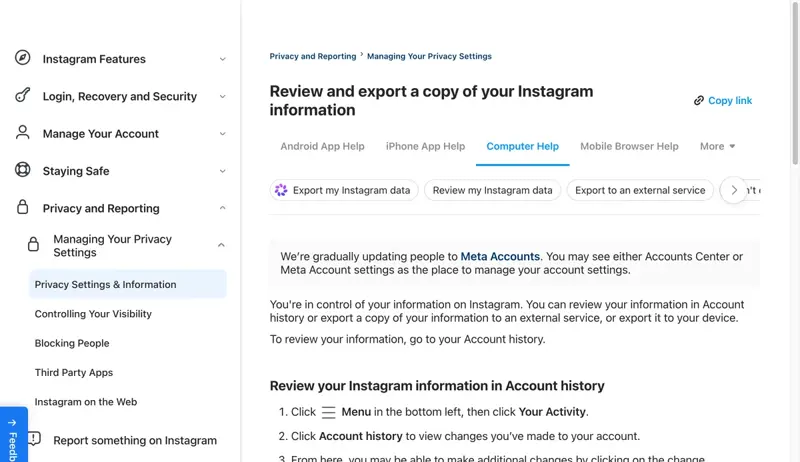800x462 pixels.
Task: Click the key icon beside Login, Recovery and Security
Action: click(22, 95)
